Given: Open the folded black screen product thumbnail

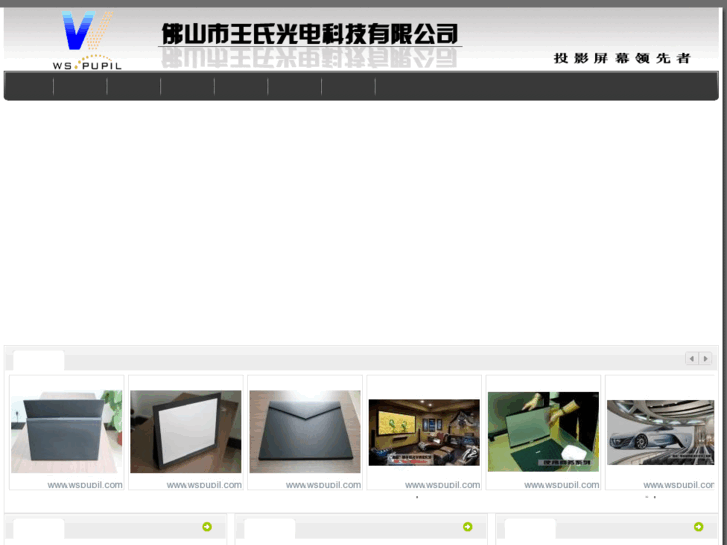Looking at the screenshot, I should [67, 431].
